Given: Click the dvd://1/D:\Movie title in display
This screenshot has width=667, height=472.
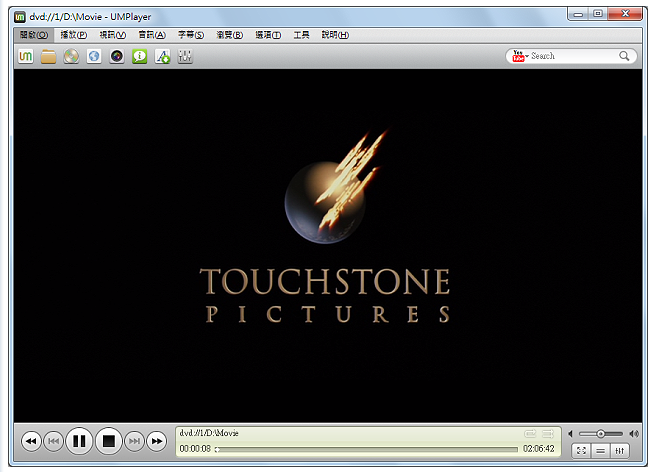Looking at the screenshot, I should coord(209,433).
